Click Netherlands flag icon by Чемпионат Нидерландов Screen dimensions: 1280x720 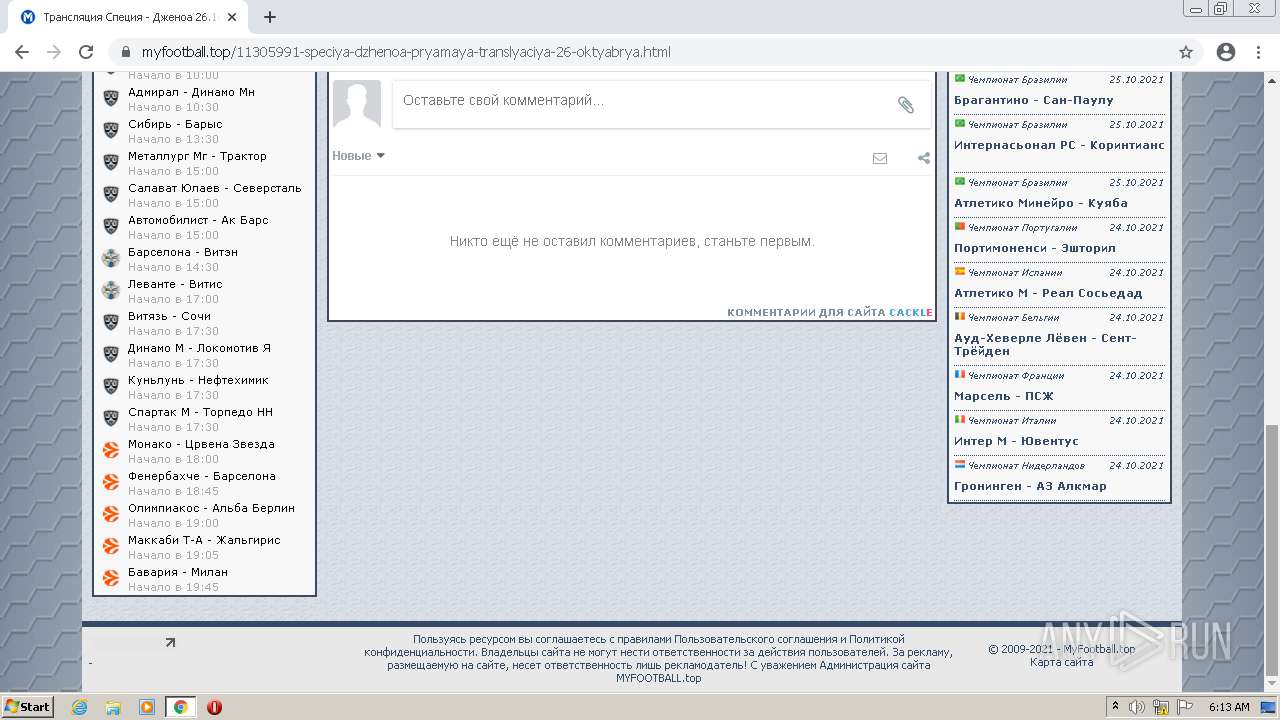pos(960,464)
